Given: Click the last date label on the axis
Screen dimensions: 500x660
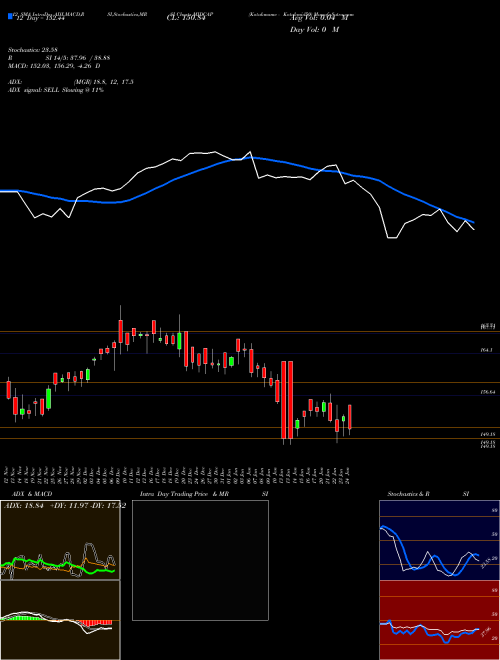Looking at the screenshot, I should pos(349,474).
